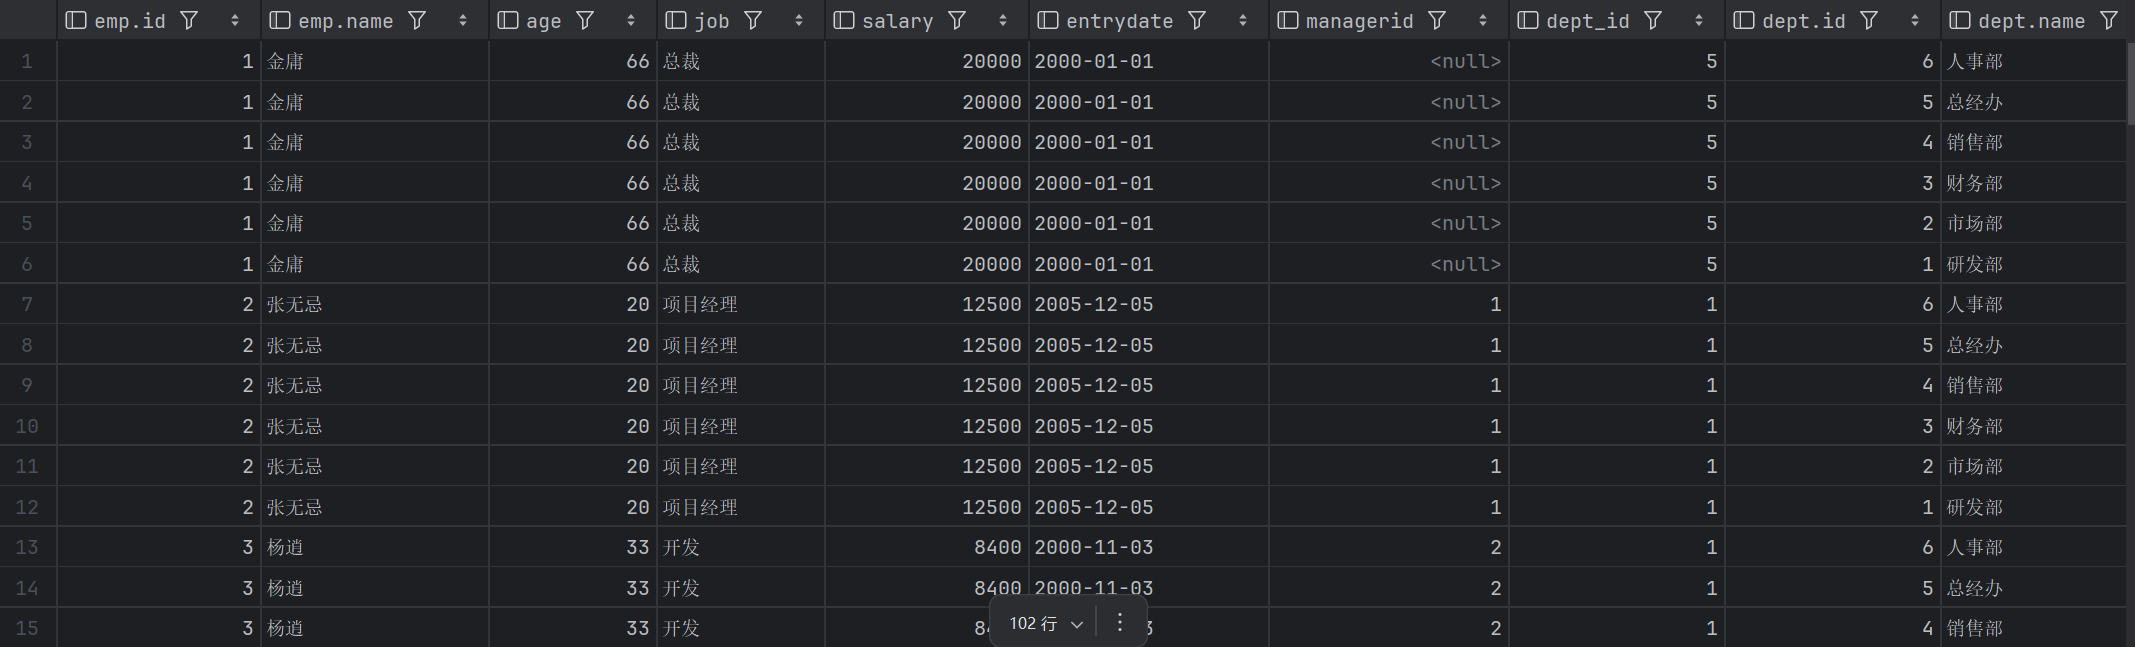The width and height of the screenshot is (2135, 647).
Task: Select the 研发部 cell in row 6
Action: [x=1974, y=264]
